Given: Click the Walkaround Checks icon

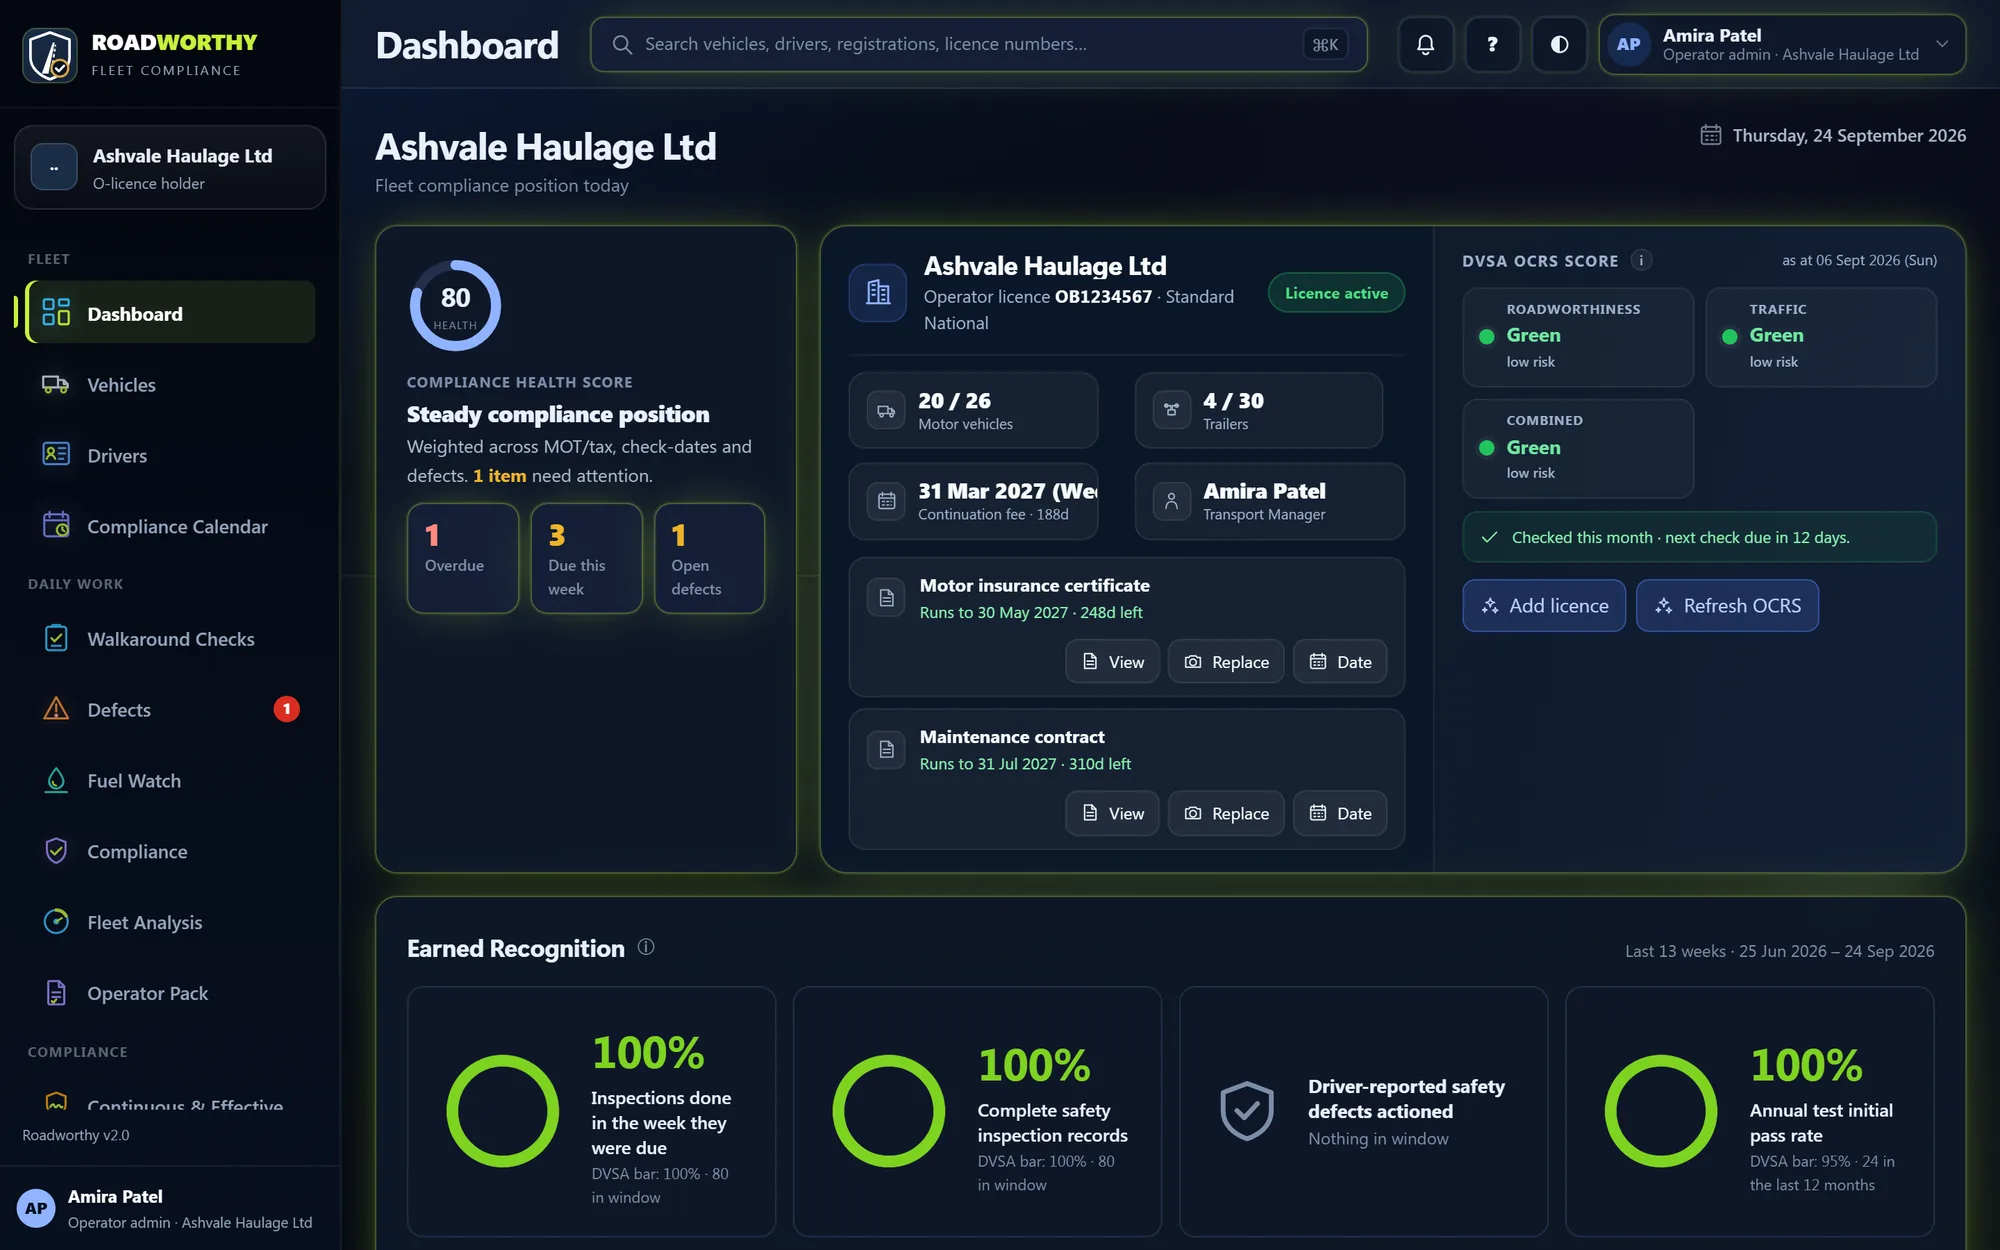Looking at the screenshot, I should pos(56,638).
